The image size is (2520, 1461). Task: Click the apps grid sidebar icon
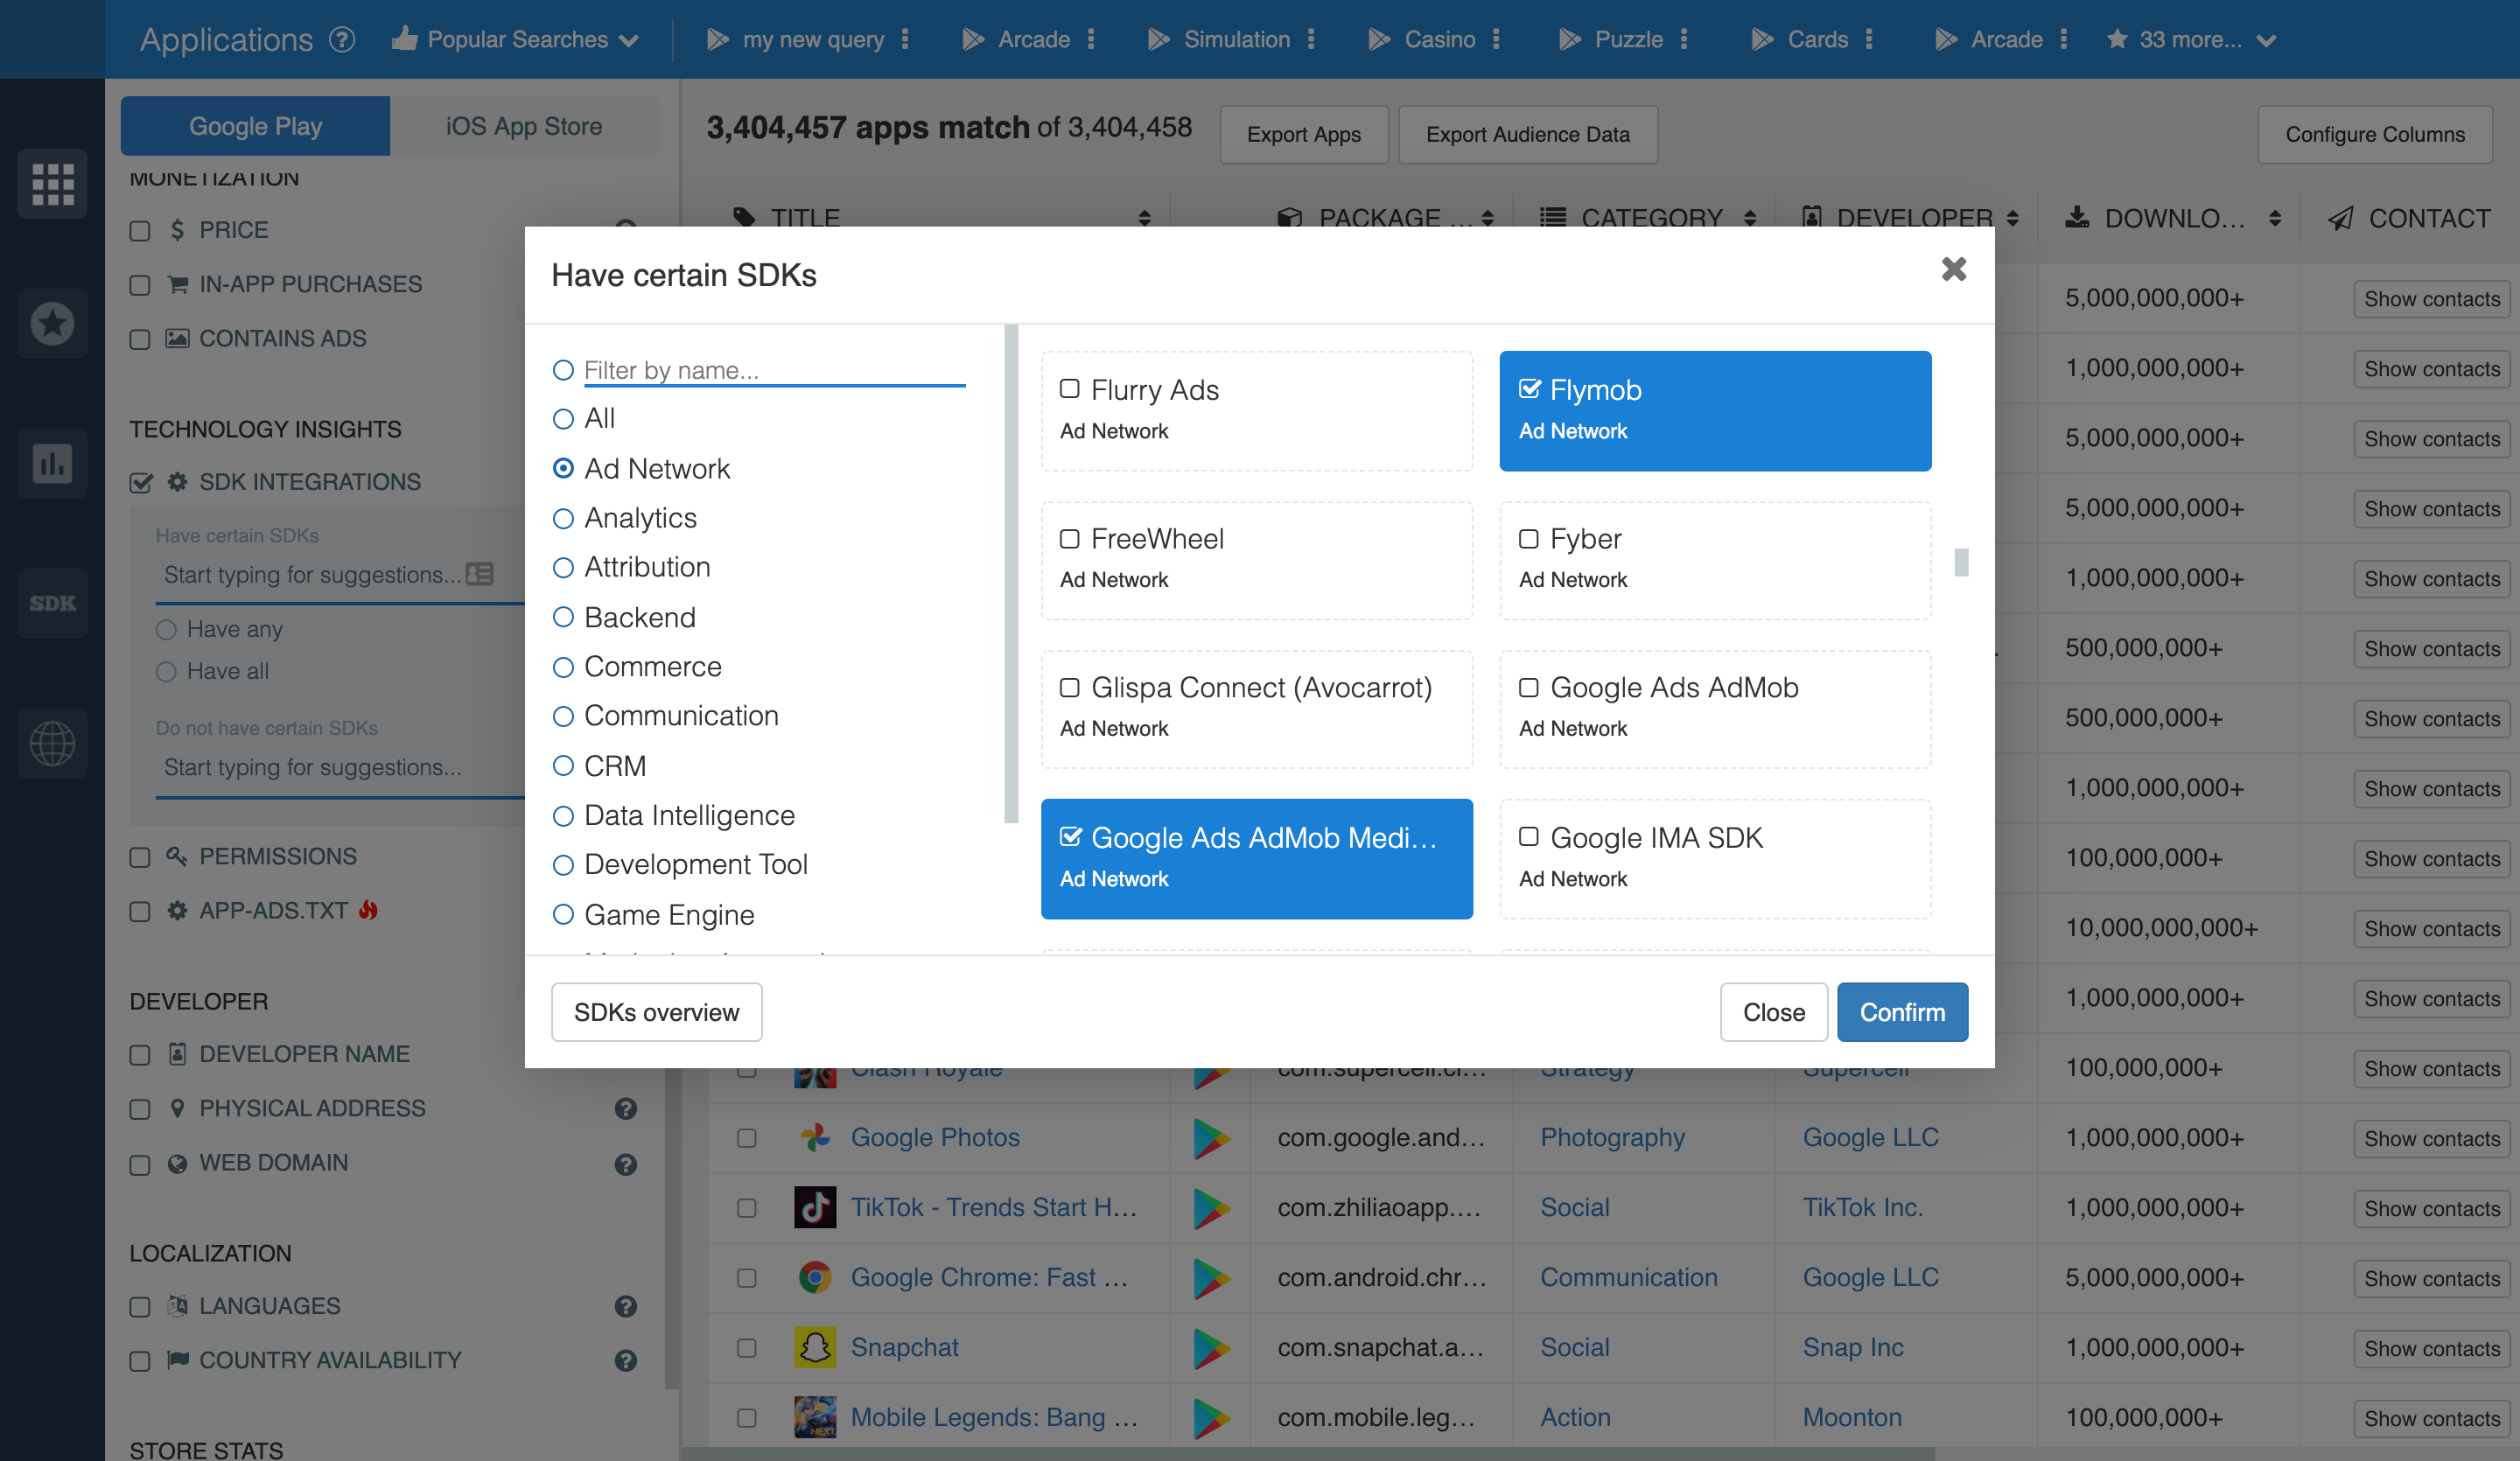[x=52, y=184]
